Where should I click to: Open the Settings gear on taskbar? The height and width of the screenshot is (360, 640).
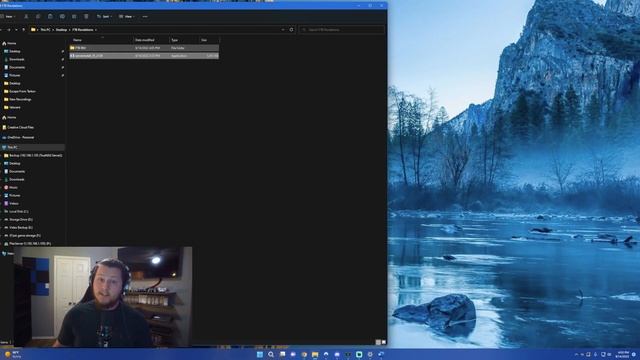pyautogui.click(x=370, y=354)
